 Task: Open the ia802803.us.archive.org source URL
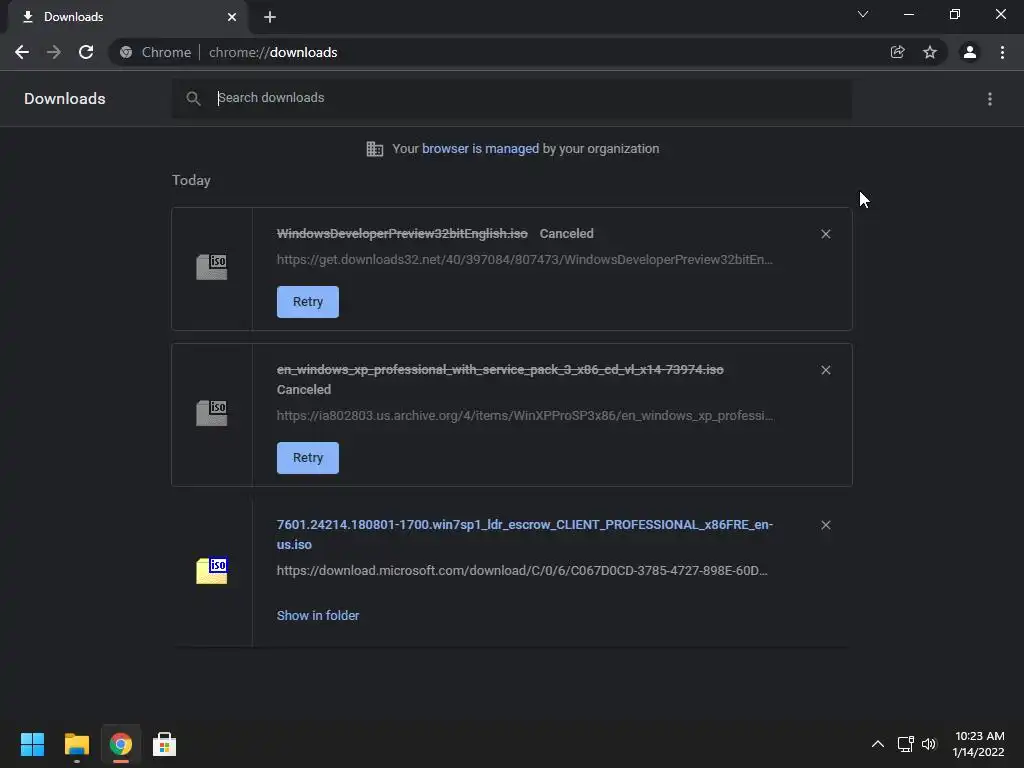[x=525, y=416]
